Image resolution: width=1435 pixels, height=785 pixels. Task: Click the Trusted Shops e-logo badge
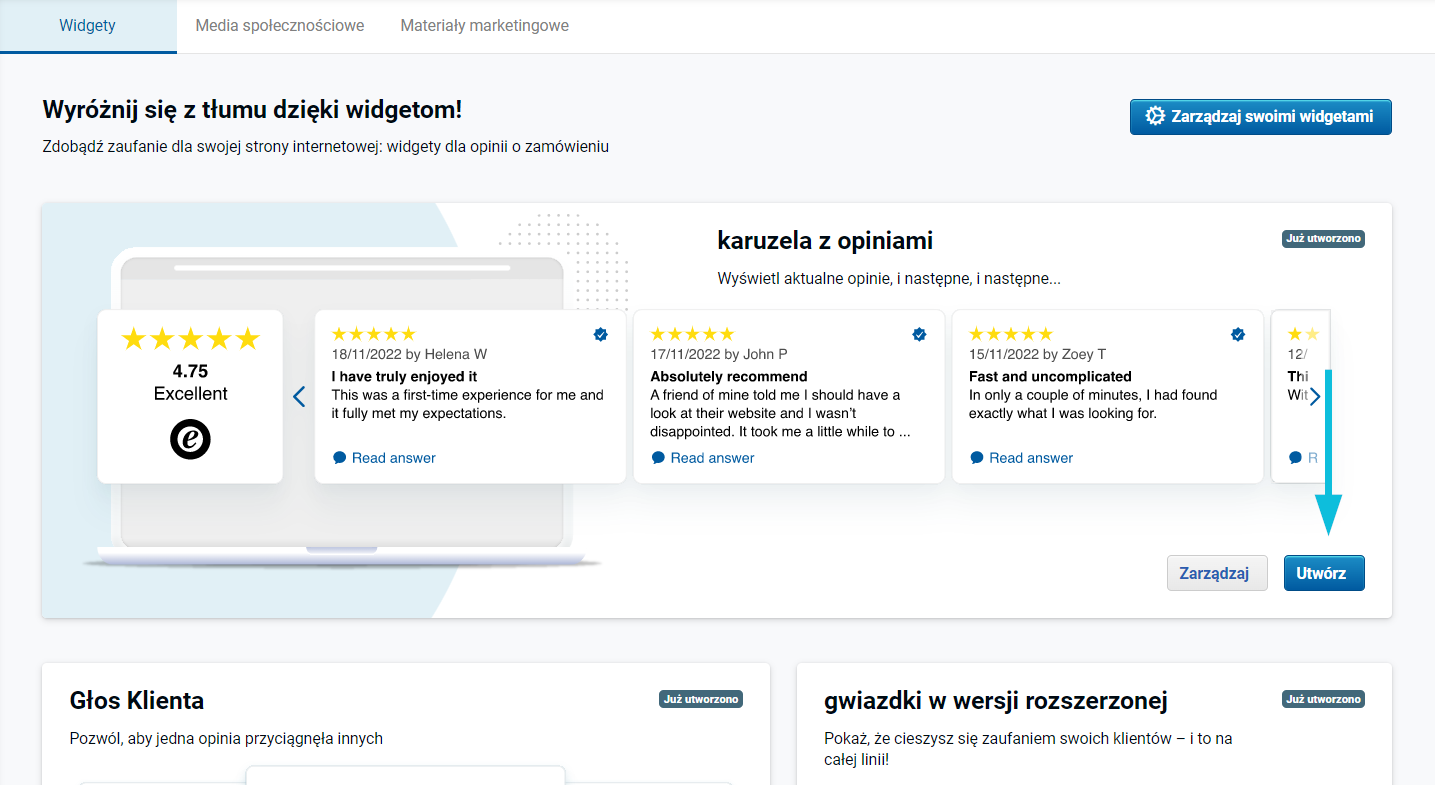click(190, 440)
